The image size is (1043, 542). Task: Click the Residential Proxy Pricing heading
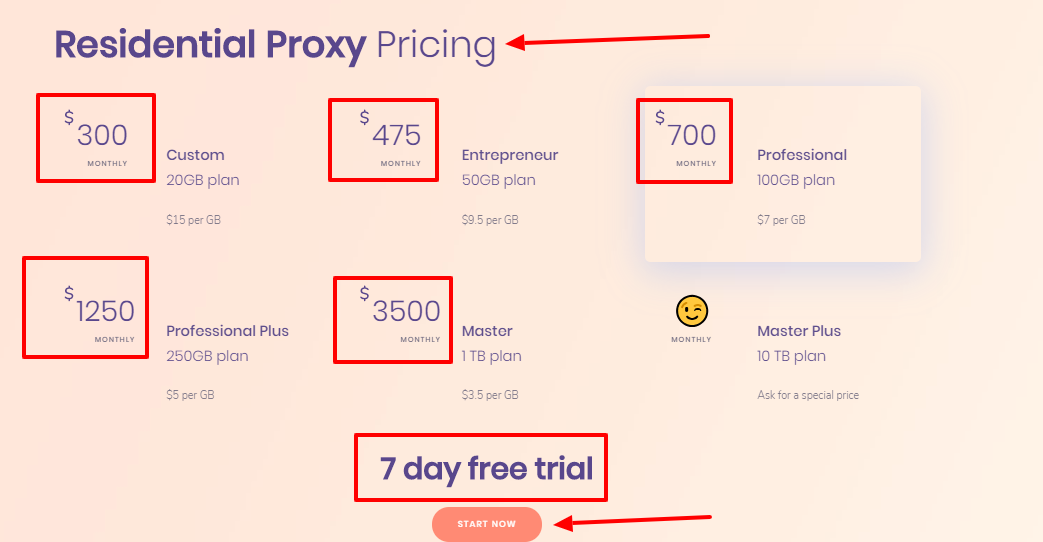click(x=275, y=45)
